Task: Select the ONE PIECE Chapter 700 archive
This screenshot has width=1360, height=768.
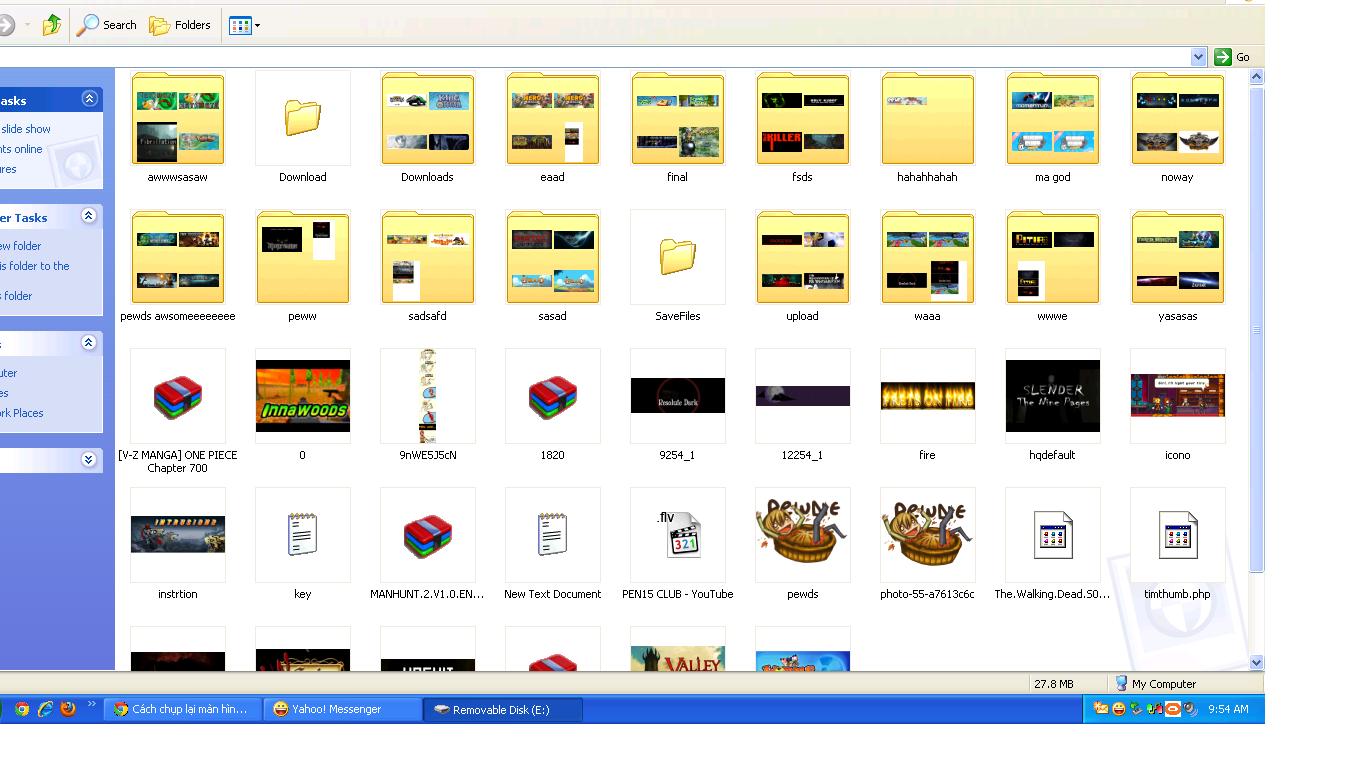Action: [x=178, y=411]
